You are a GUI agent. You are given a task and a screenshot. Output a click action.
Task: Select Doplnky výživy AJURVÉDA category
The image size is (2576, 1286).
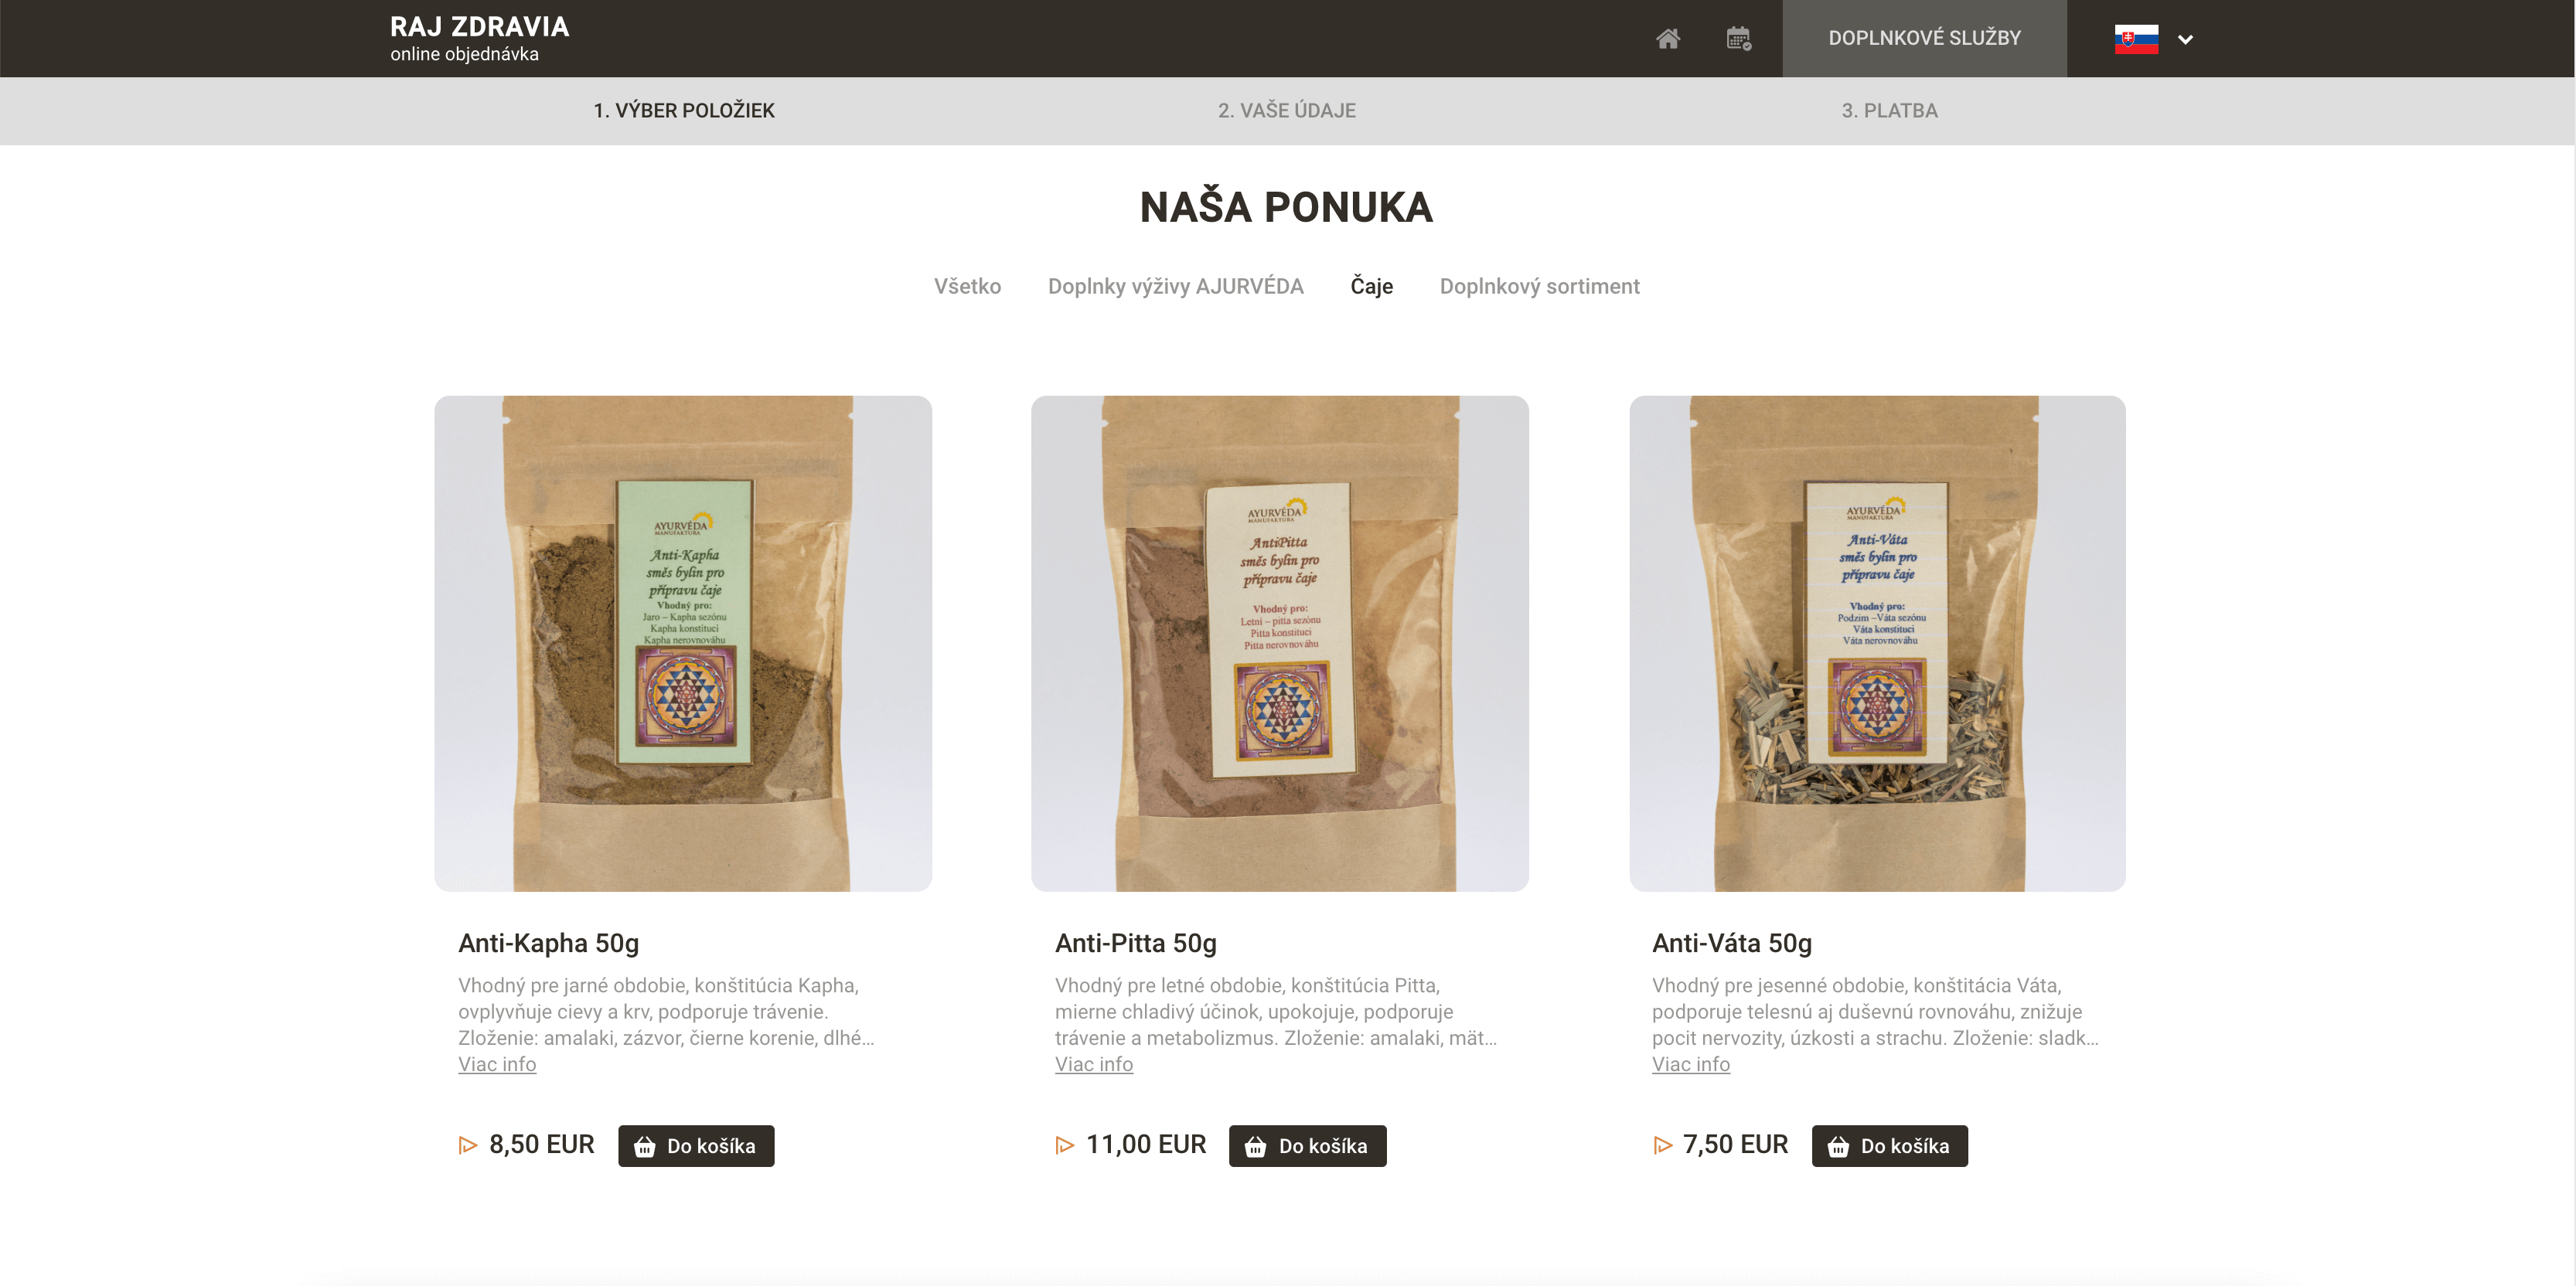click(x=1175, y=286)
